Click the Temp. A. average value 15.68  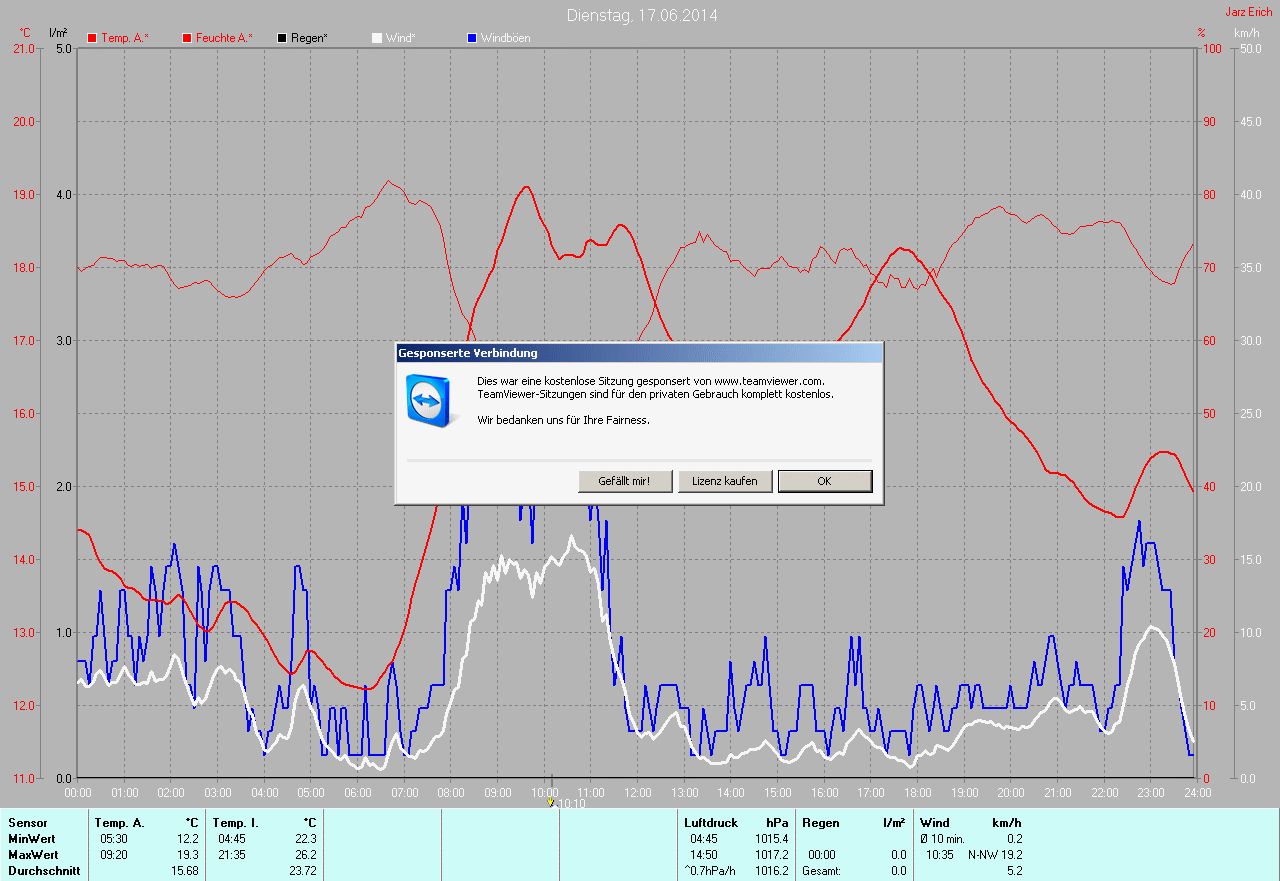pyautogui.click(x=183, y=871)
